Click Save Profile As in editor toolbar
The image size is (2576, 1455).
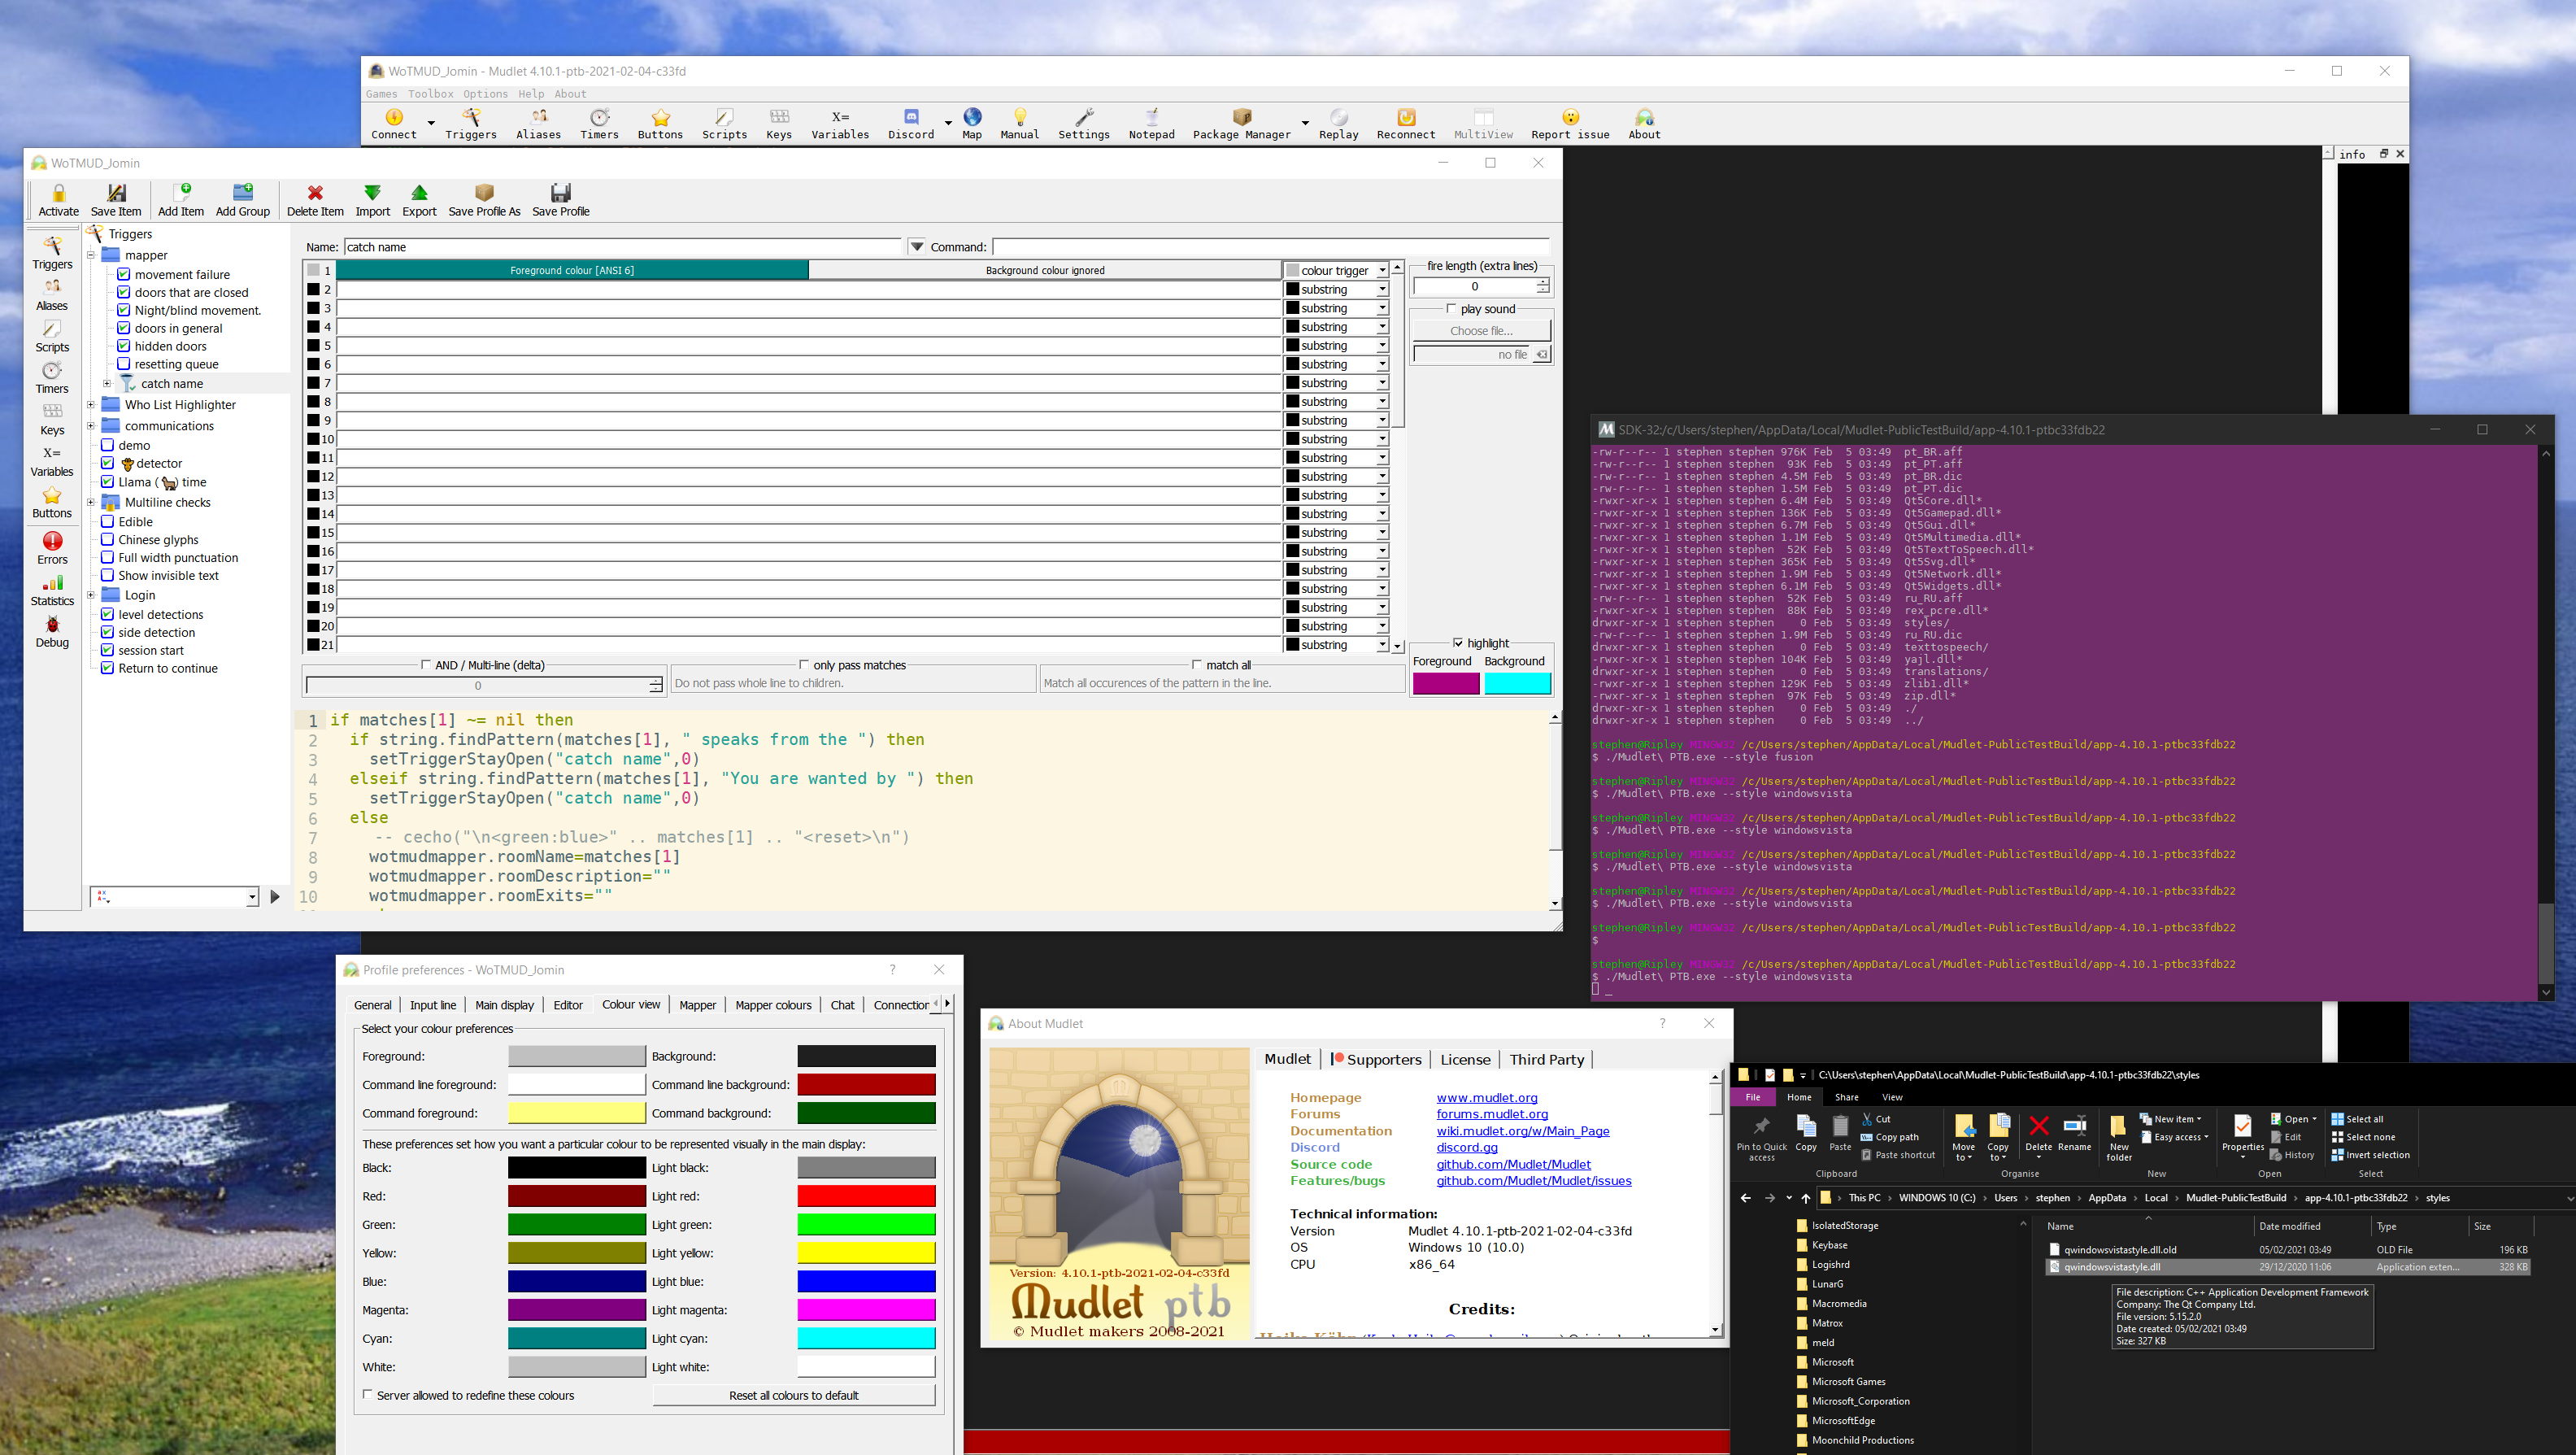click(x=484, y=200)
